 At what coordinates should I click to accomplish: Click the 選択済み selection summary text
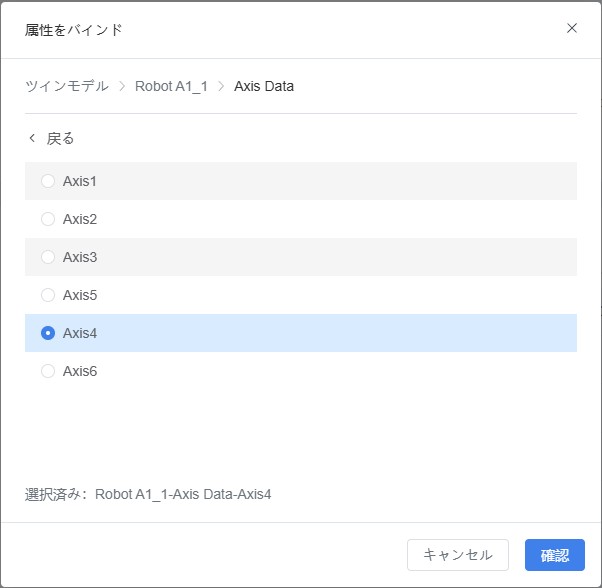point(148,494)
